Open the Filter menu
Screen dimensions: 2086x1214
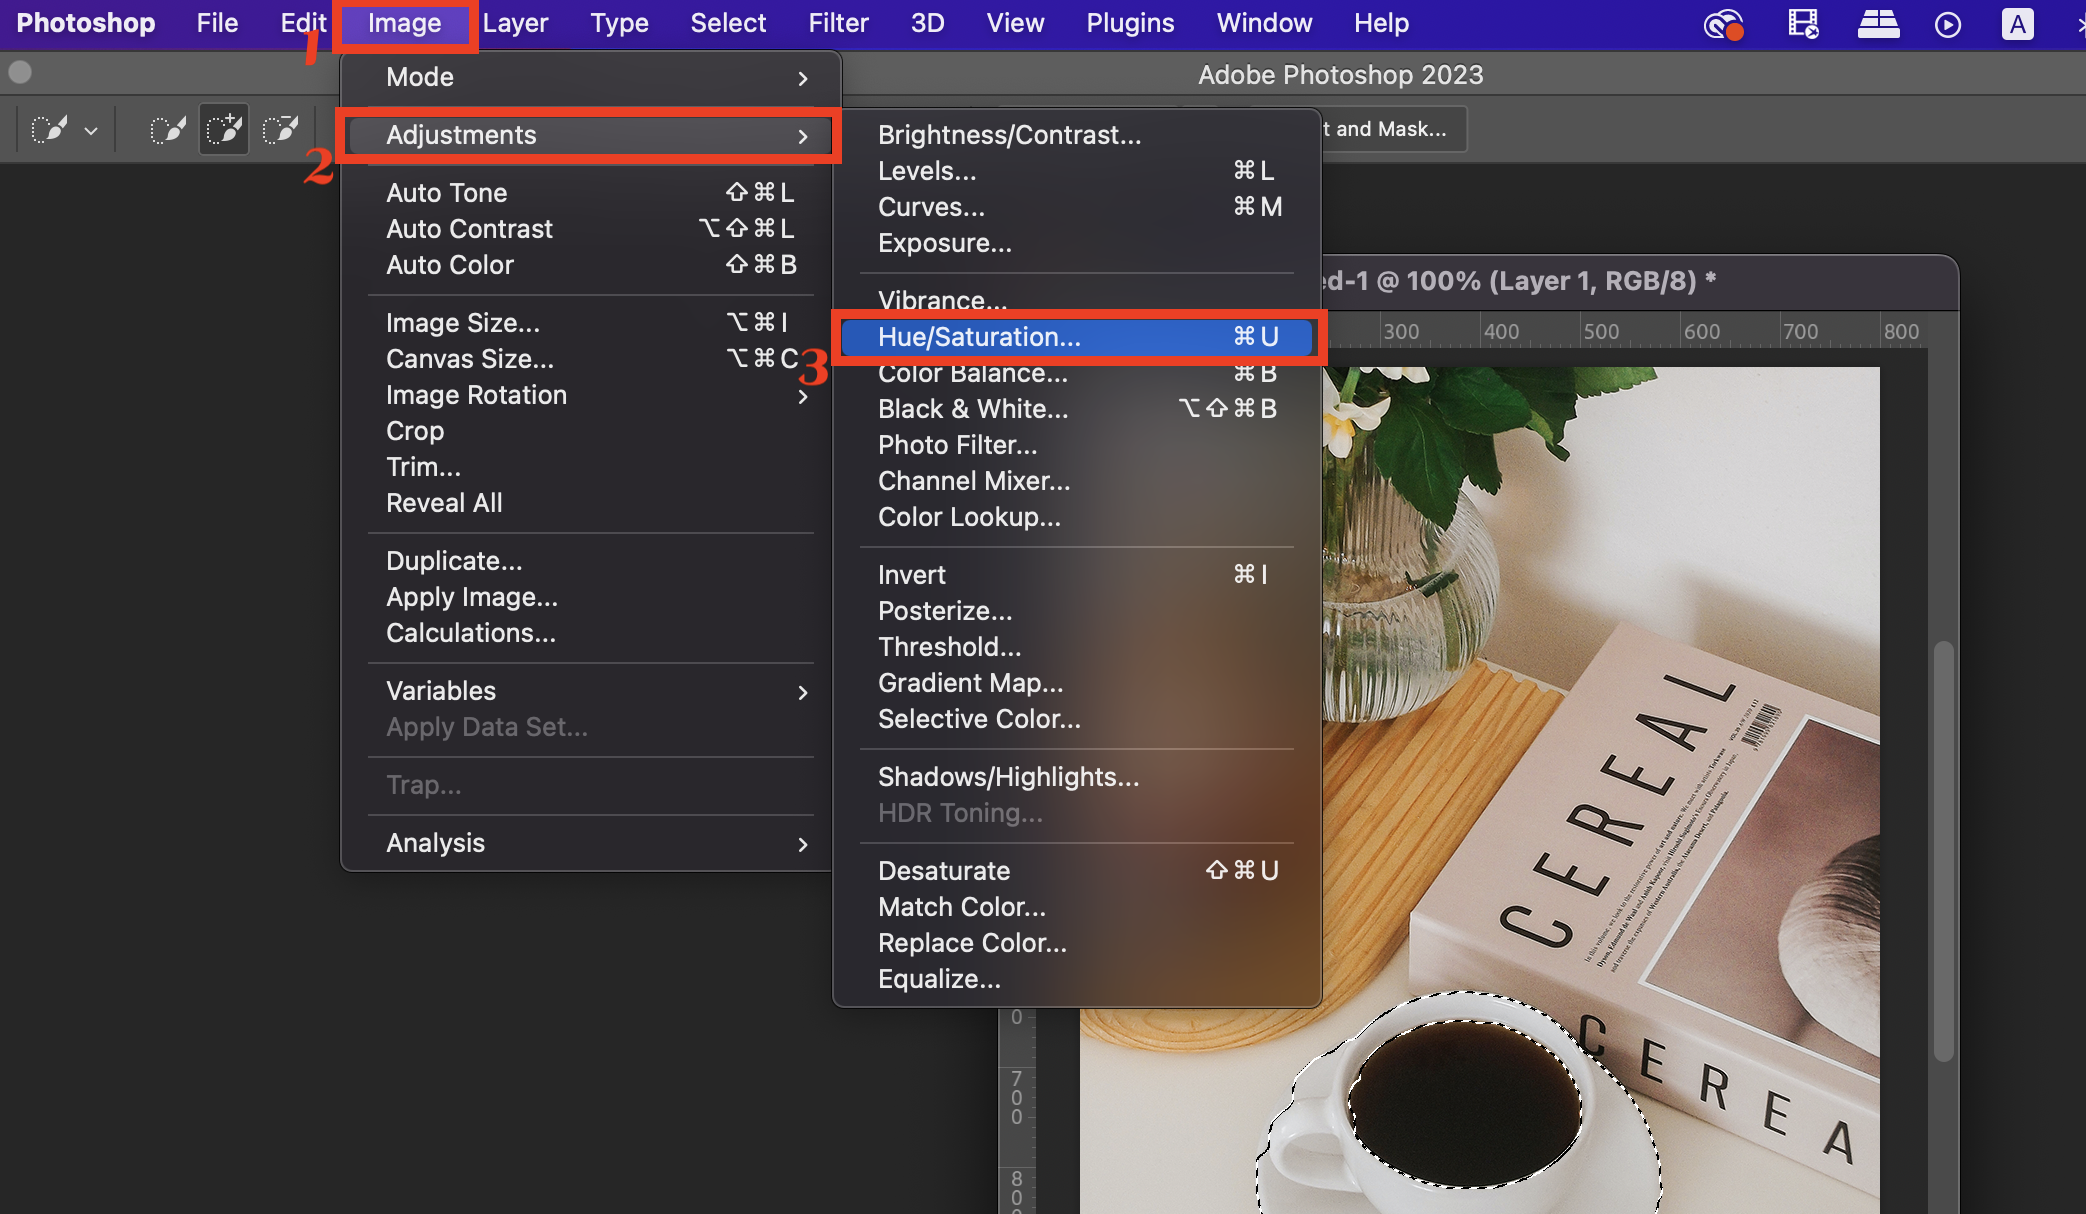[x=838, y=23]
